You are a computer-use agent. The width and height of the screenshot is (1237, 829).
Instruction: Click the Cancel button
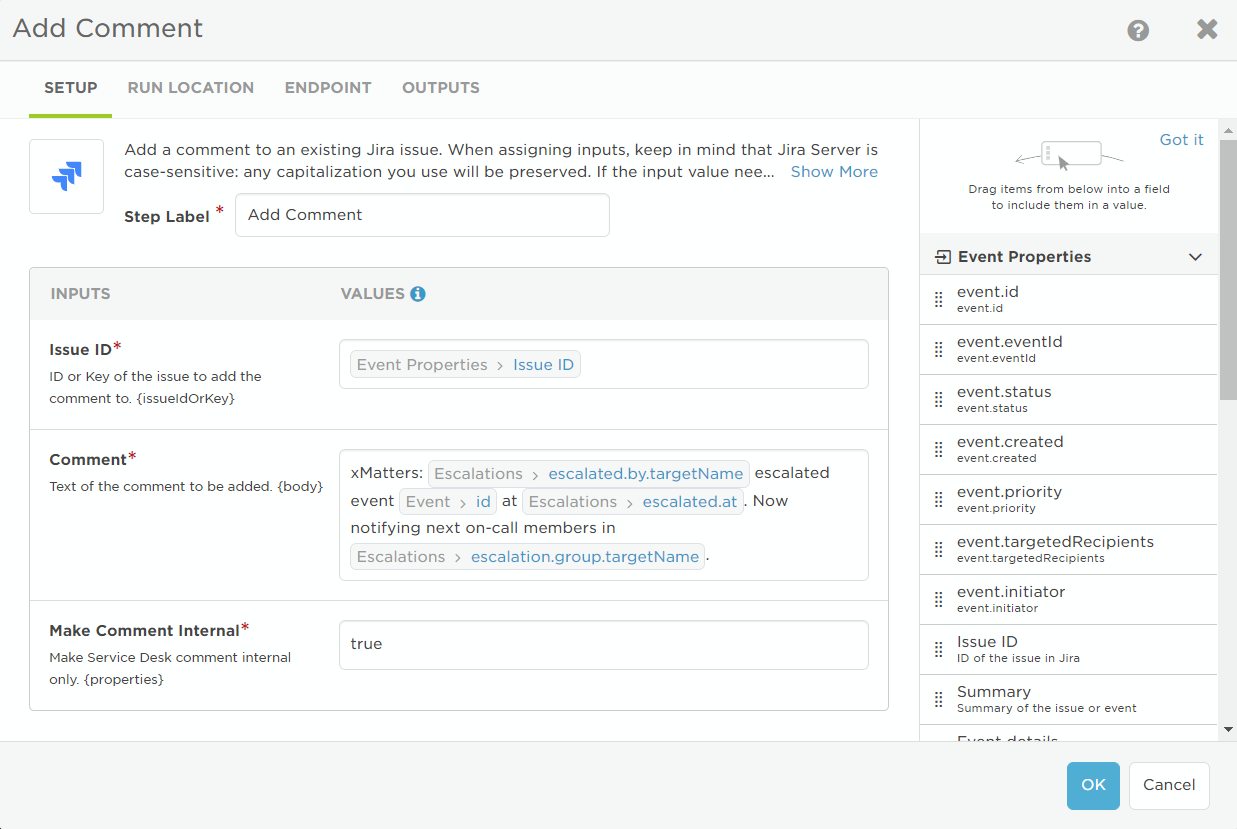(1169, 785)
